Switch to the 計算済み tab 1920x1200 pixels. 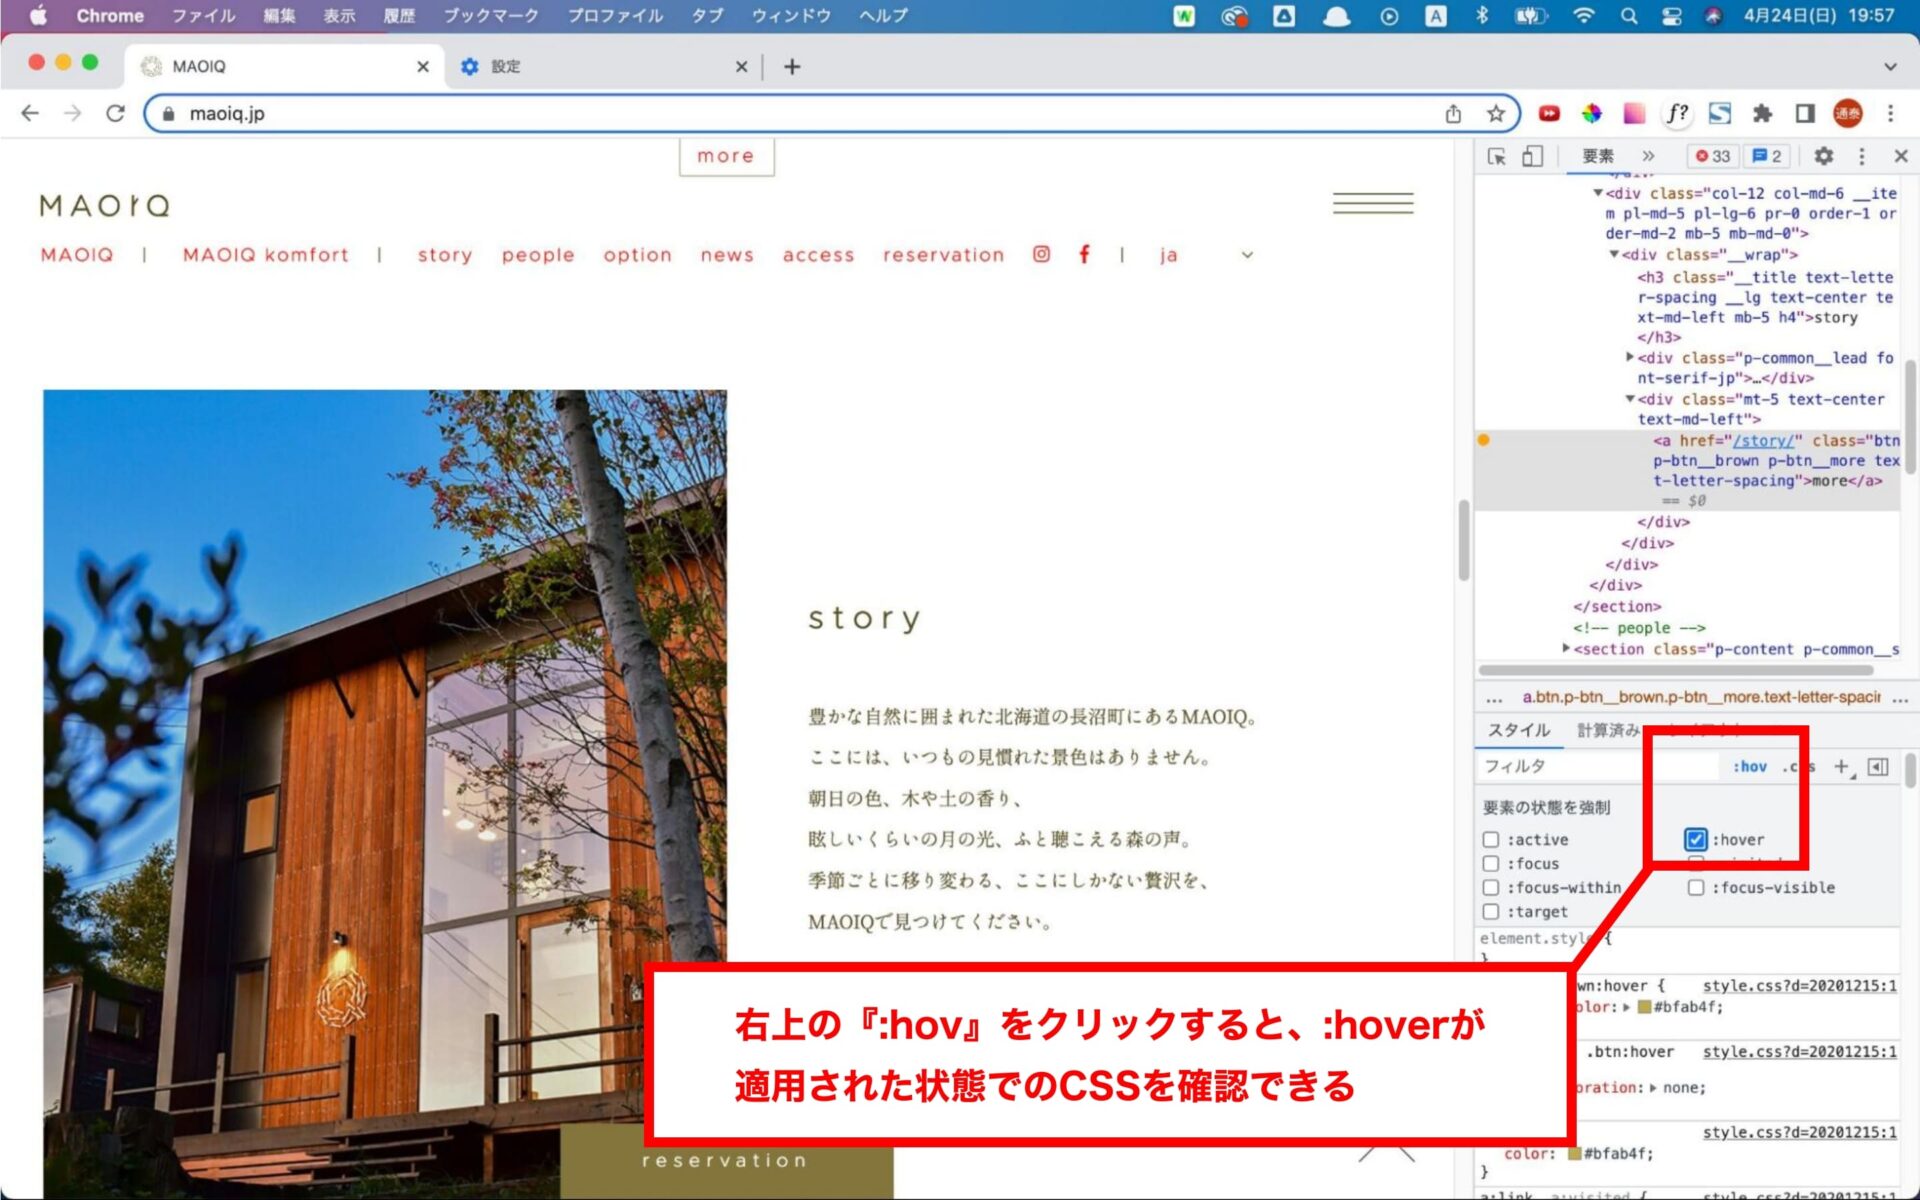(x=1608, y=730)
